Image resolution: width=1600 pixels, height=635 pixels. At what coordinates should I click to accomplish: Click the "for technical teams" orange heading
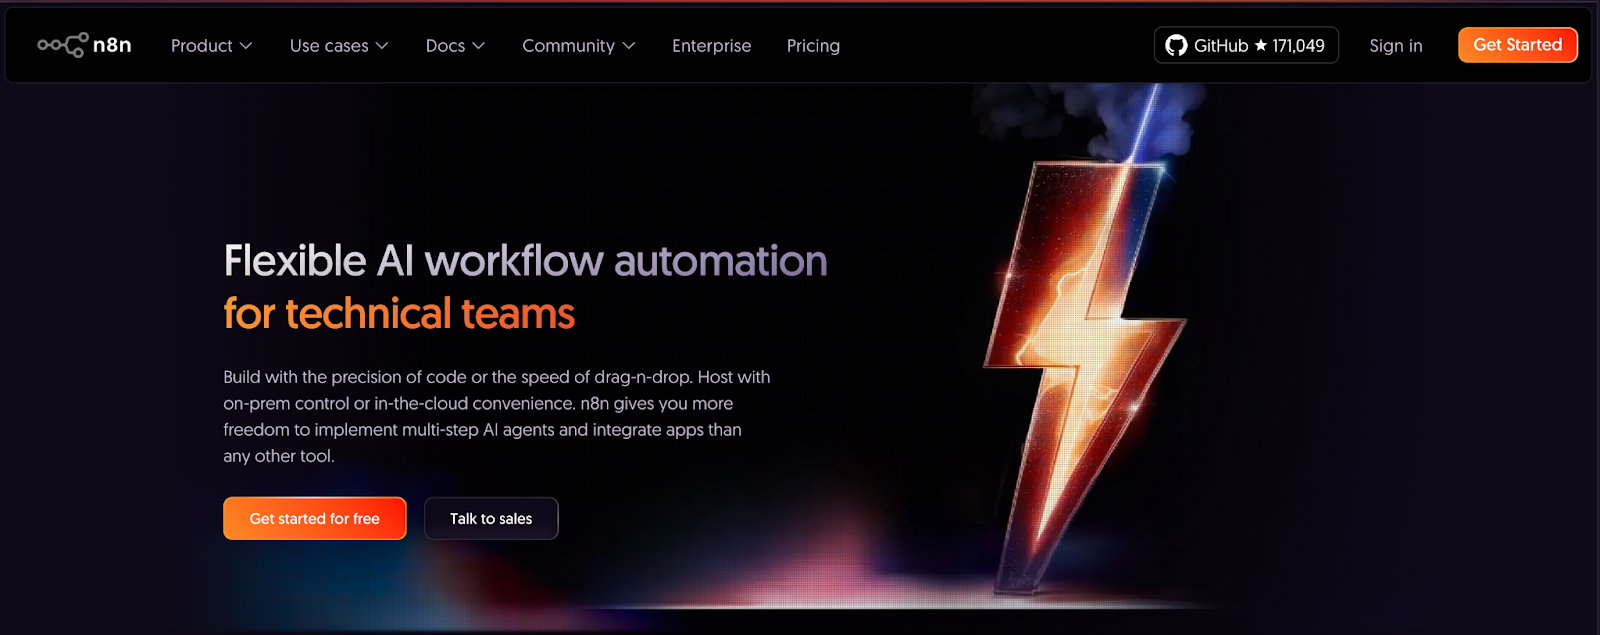pyautogui.click(x=399, y=314)
